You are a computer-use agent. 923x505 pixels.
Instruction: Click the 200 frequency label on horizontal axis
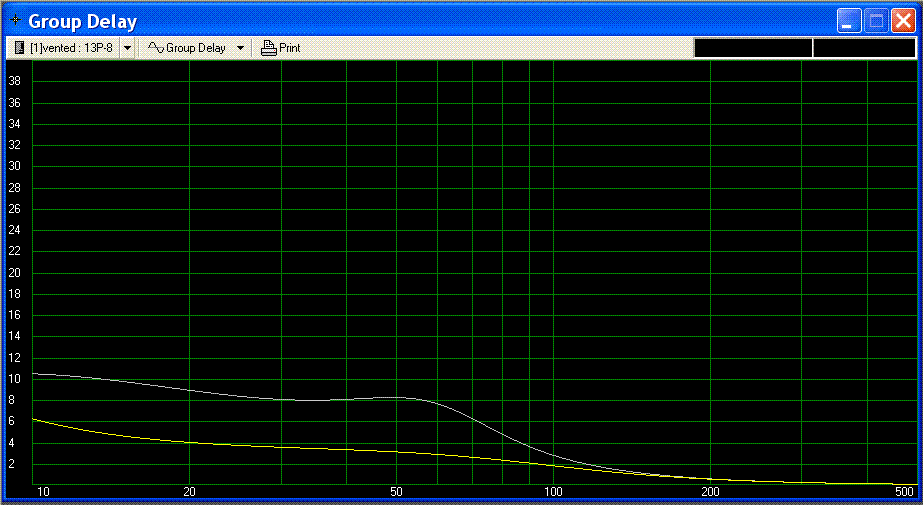pyautogui.click(x=710, y=492)
